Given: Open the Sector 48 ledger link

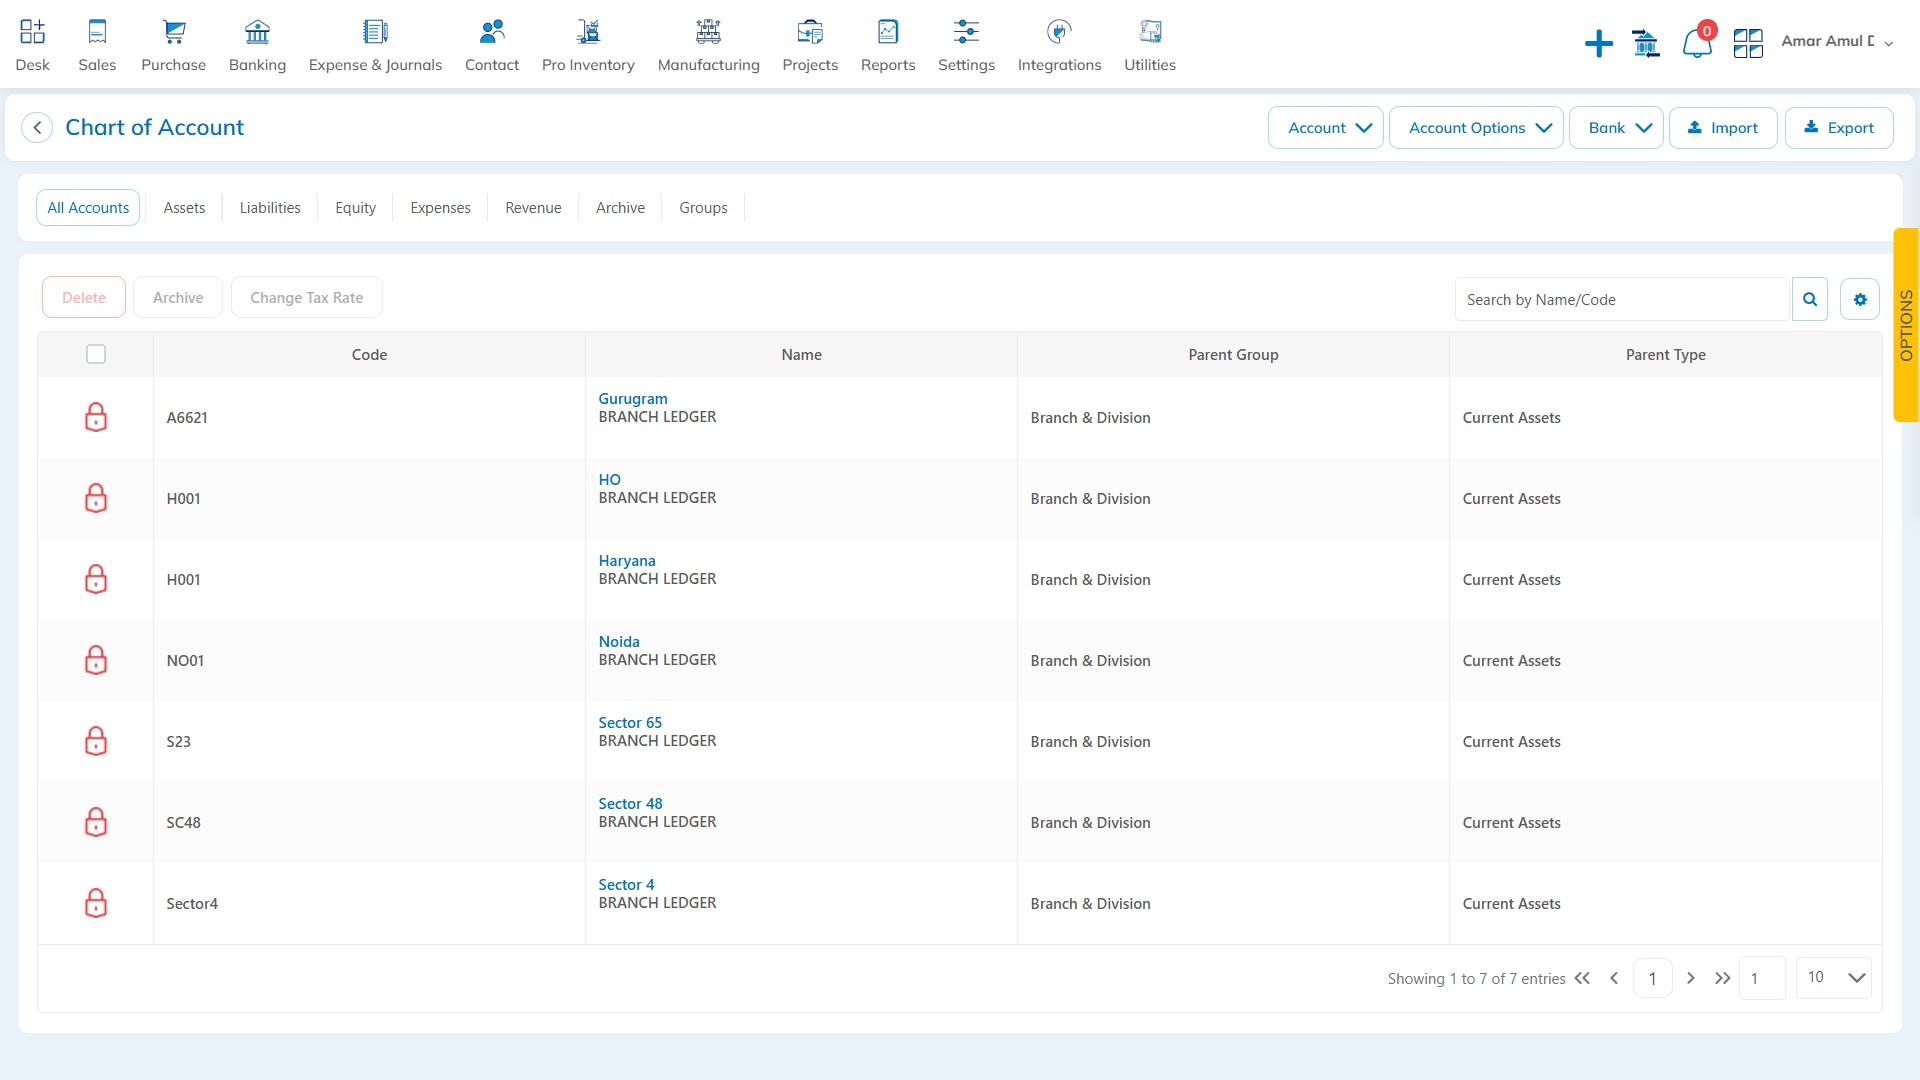Looking at the screenshot, I should tap(630, 803).
